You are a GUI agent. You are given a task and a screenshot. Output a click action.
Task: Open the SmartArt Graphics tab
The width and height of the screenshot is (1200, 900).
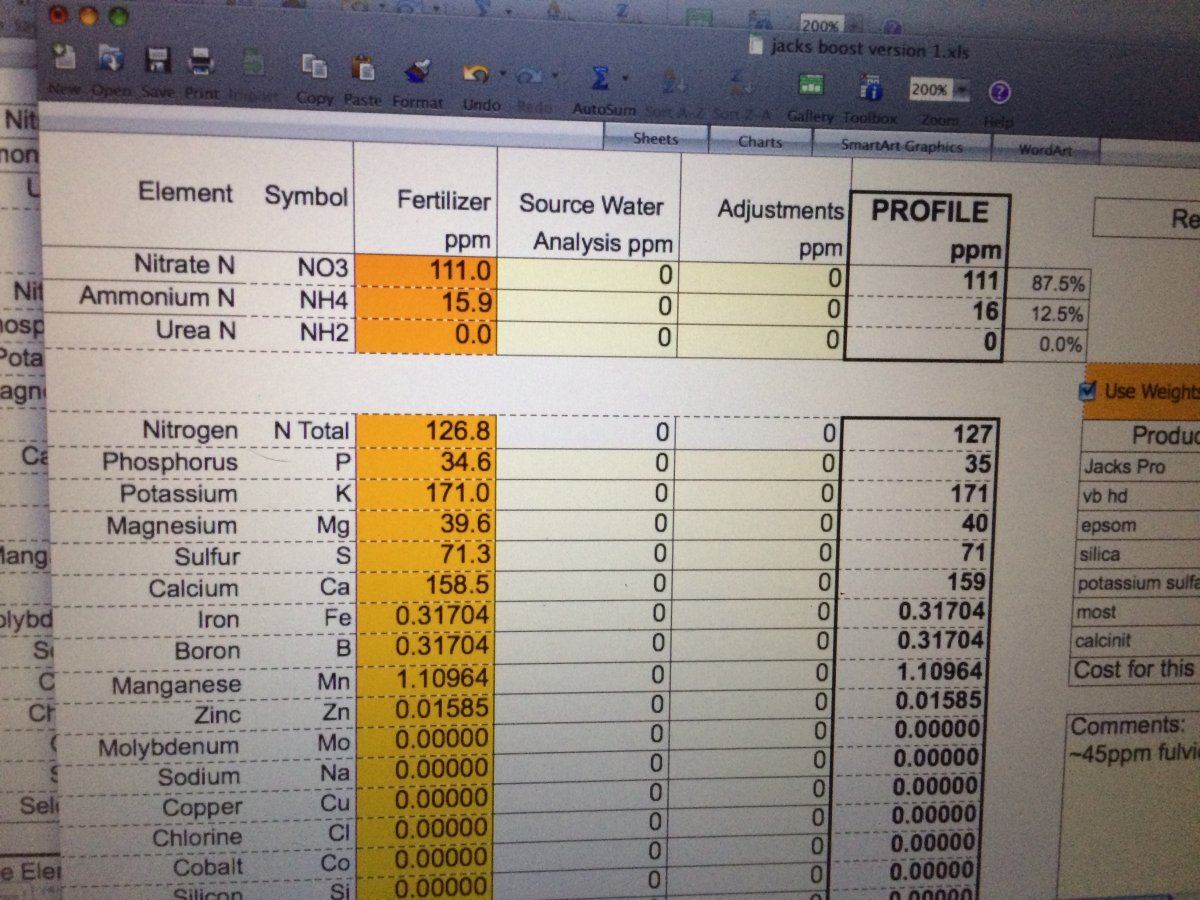click(903, 147)
